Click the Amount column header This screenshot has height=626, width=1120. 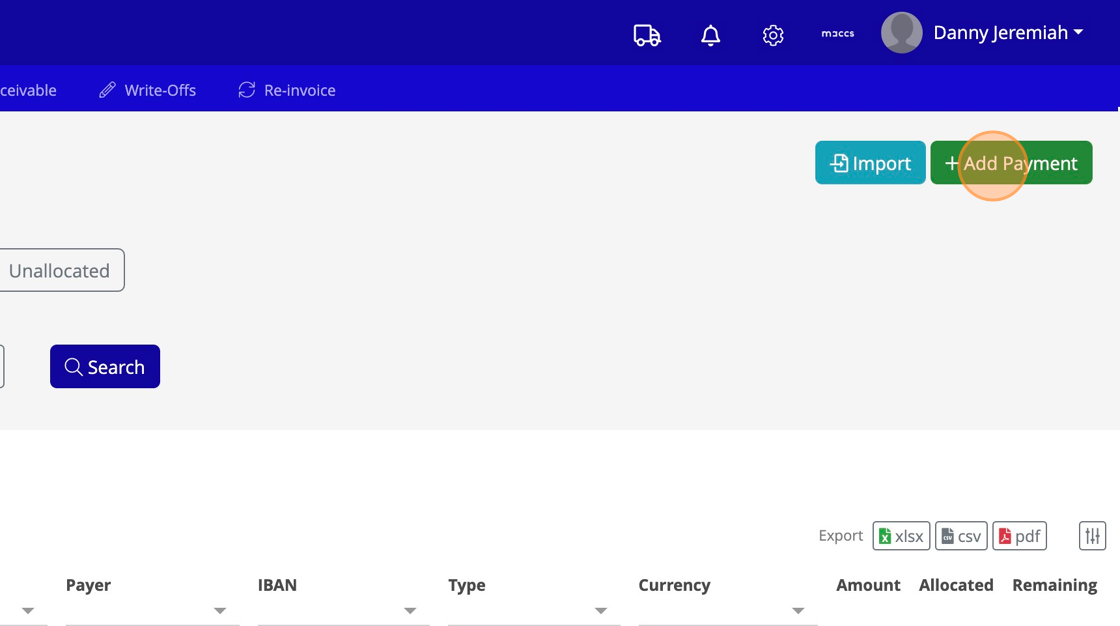(x=868, y=585)
